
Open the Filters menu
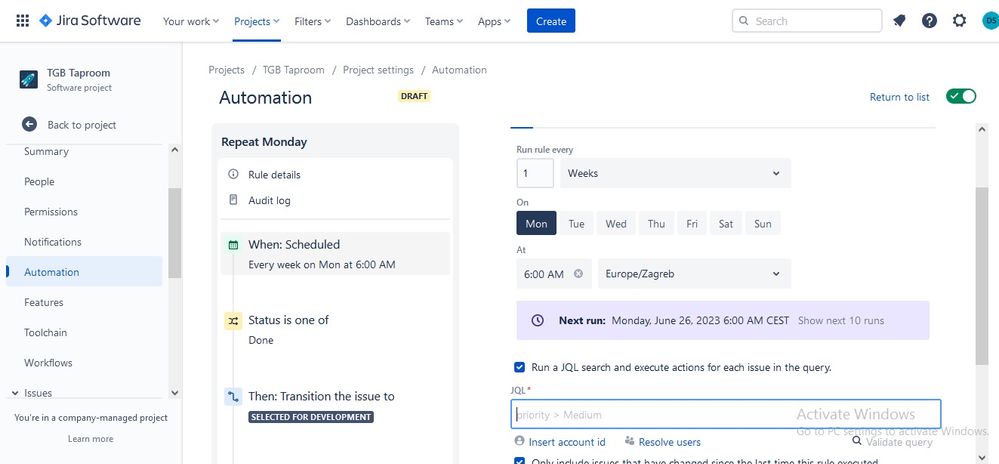[312, 21]
